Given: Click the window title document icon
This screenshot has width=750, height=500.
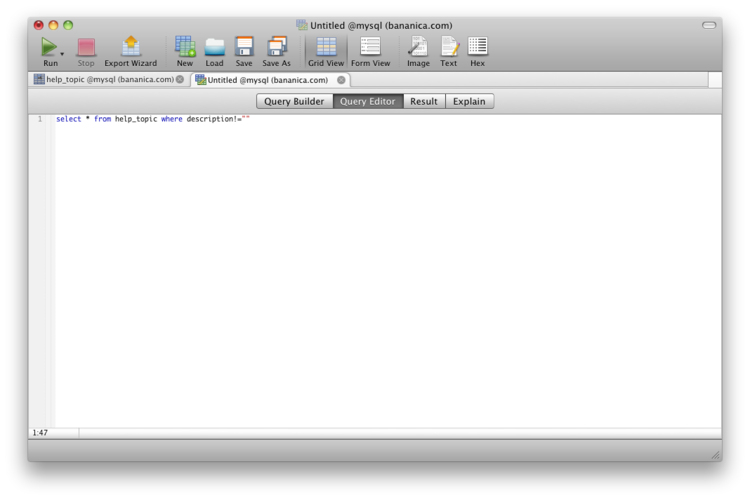Looking at the screenshot, I should pos(301,25).
